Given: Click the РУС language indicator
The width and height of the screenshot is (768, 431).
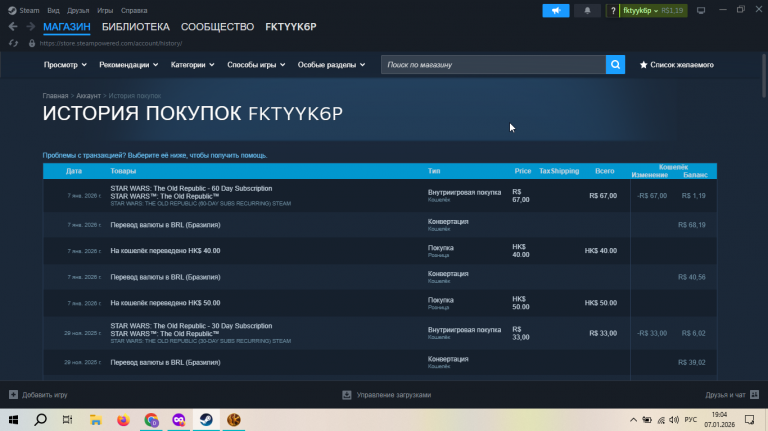Looking at the screenshot, I should click(691, 420).
